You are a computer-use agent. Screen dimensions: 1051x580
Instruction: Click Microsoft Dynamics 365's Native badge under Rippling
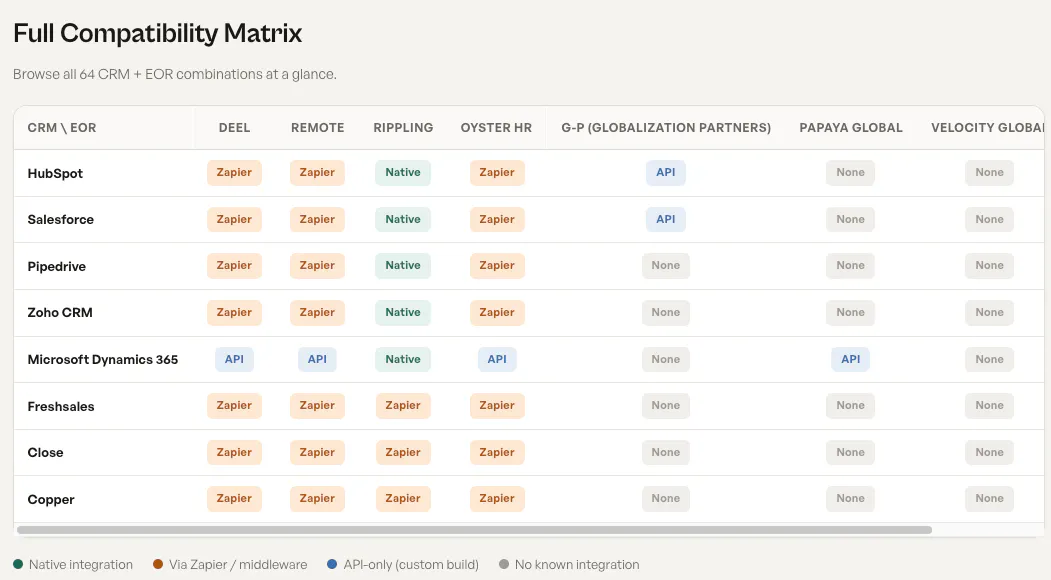point(403,359)
